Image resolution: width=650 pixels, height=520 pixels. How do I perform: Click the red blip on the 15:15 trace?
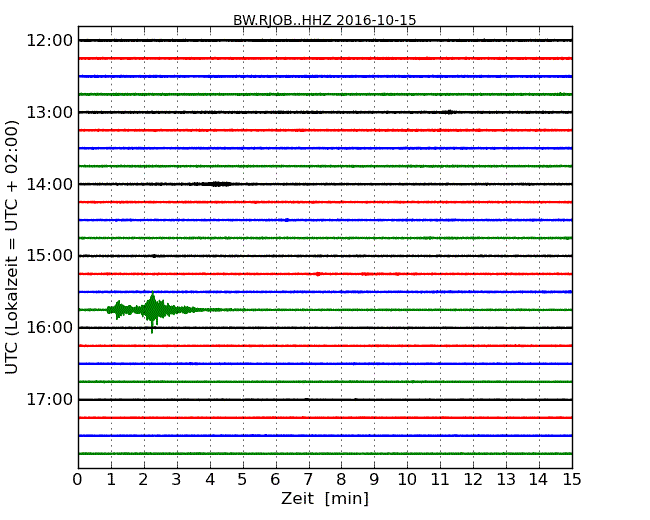point(318,274)
